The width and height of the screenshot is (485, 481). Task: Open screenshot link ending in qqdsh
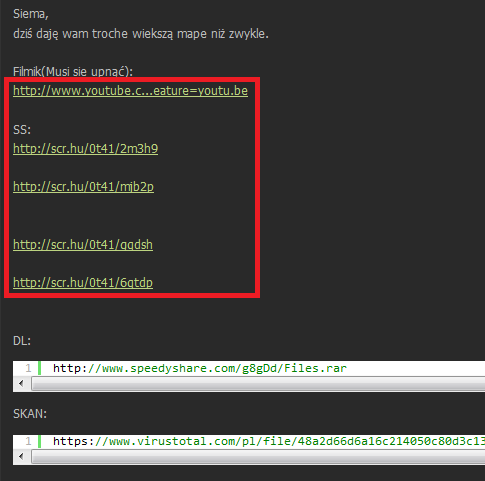click(x=83, y=245)
